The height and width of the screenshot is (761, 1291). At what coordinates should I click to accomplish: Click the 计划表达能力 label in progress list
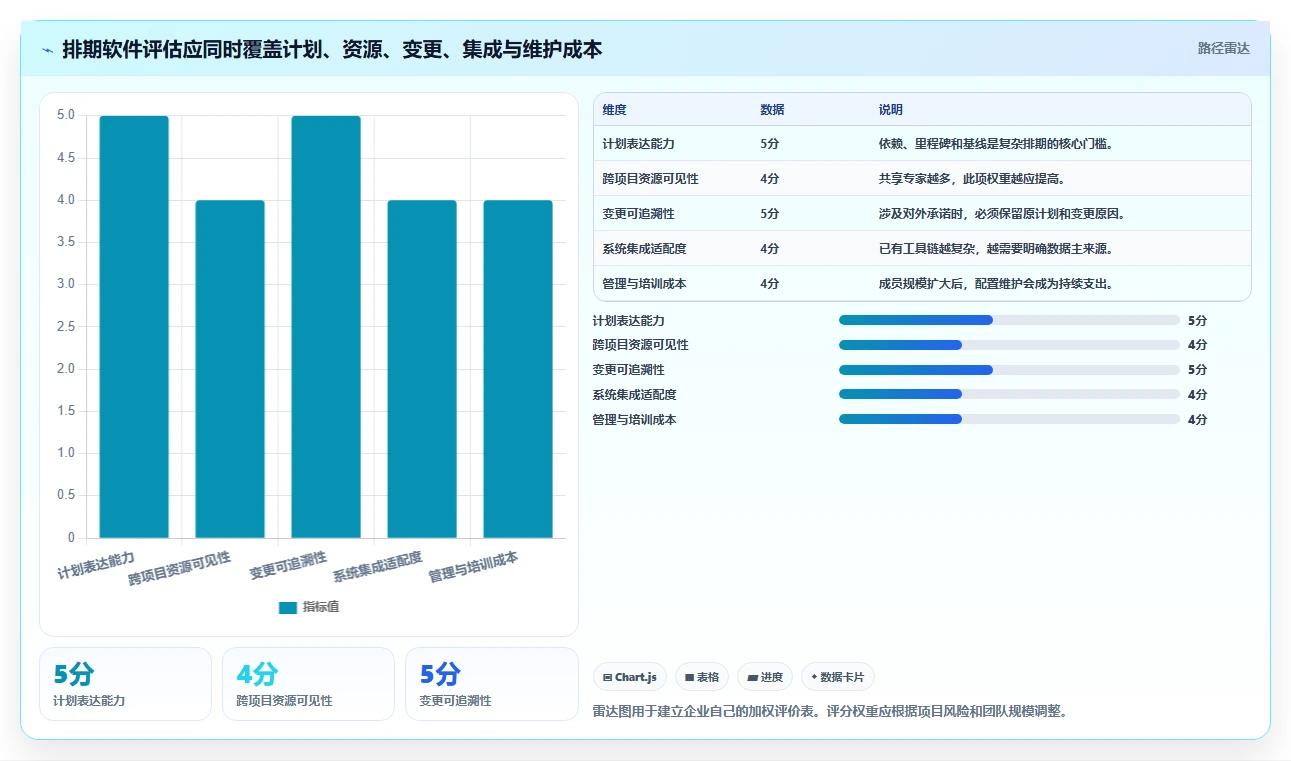[629, 321]
